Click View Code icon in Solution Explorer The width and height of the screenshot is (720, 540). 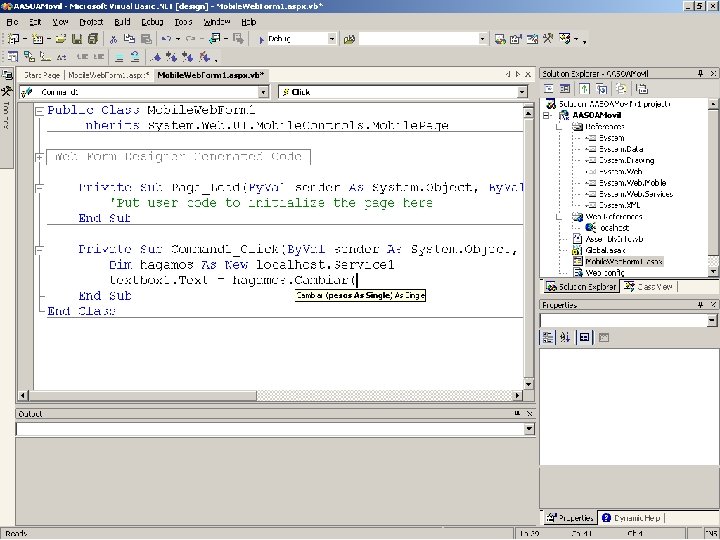[549, 89]
